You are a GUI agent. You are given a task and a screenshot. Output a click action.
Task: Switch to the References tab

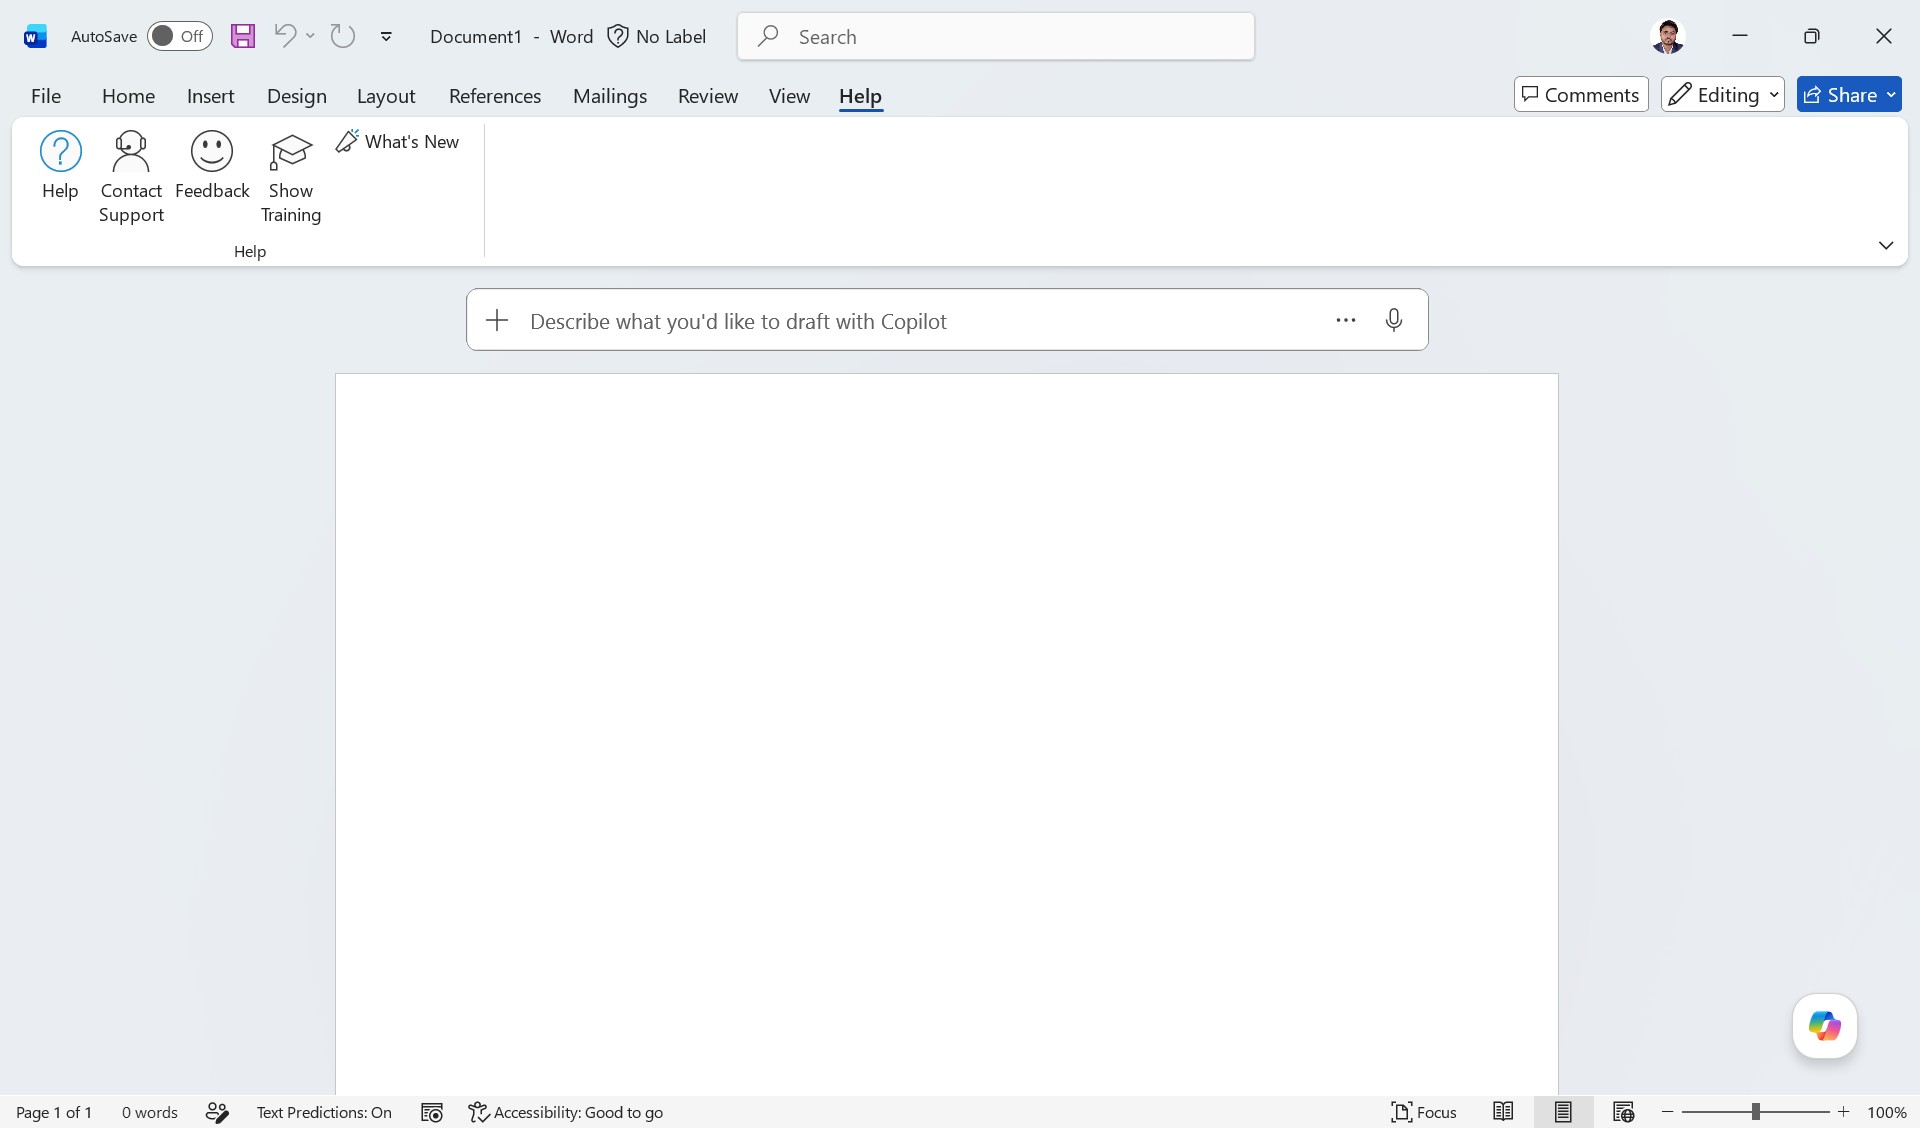(x=495, y=95)
